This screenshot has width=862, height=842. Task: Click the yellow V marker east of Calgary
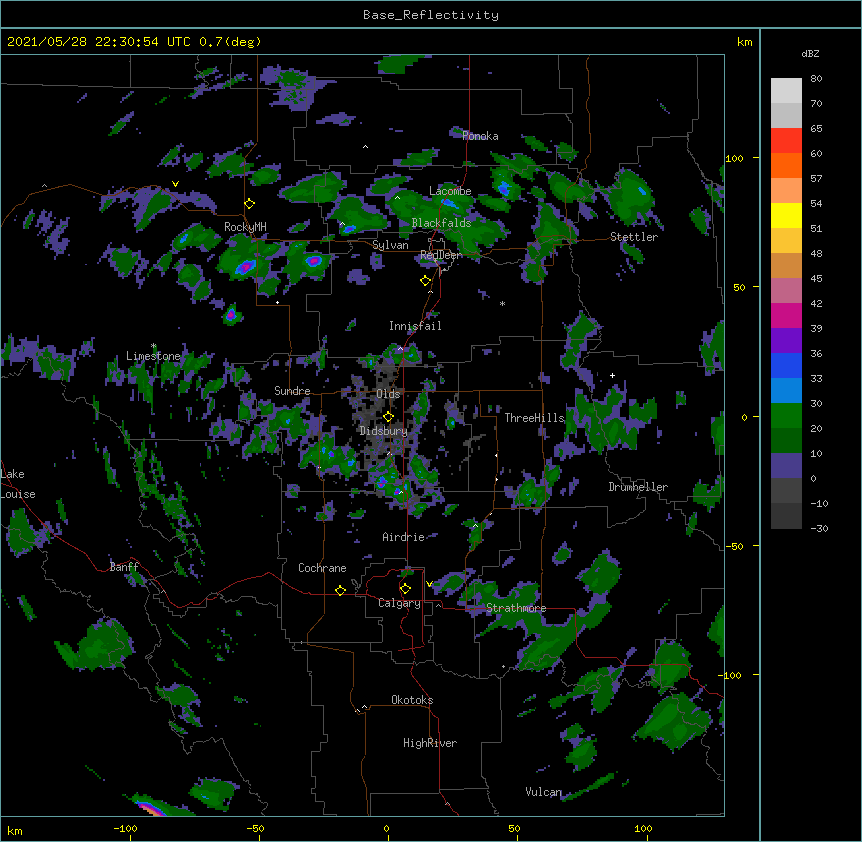429,584
